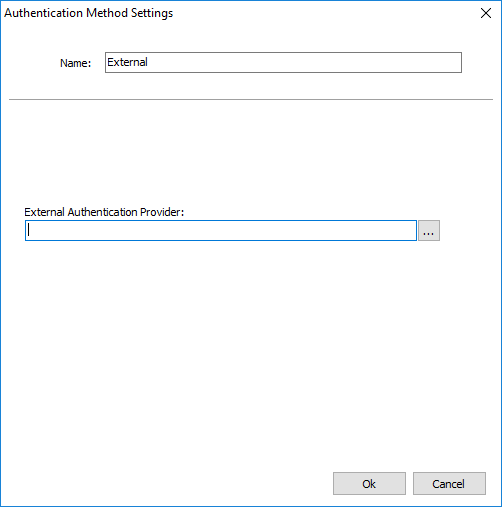Viewport: 502px width, 507px height.
Task: Open the provider picker via three-dot button
Action: (x=429, y=230)
